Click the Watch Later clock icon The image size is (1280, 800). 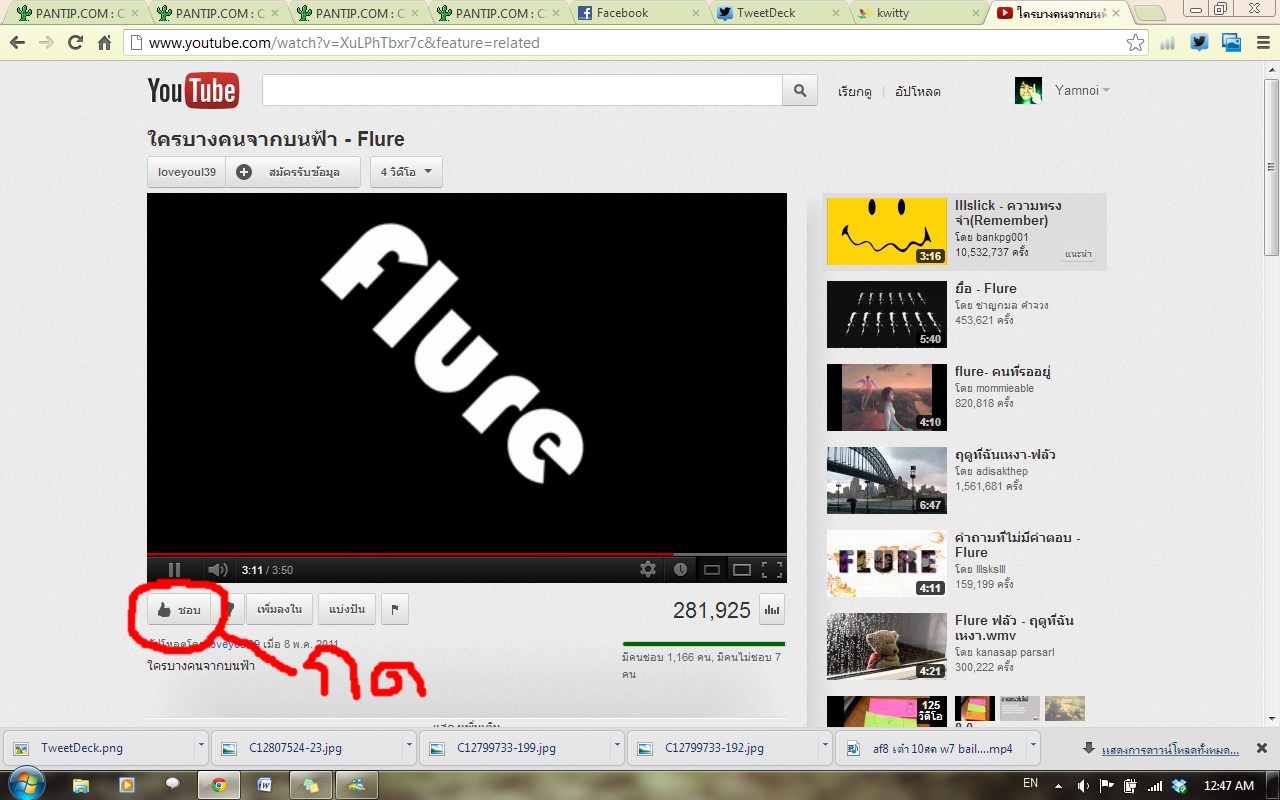(680, 570)
